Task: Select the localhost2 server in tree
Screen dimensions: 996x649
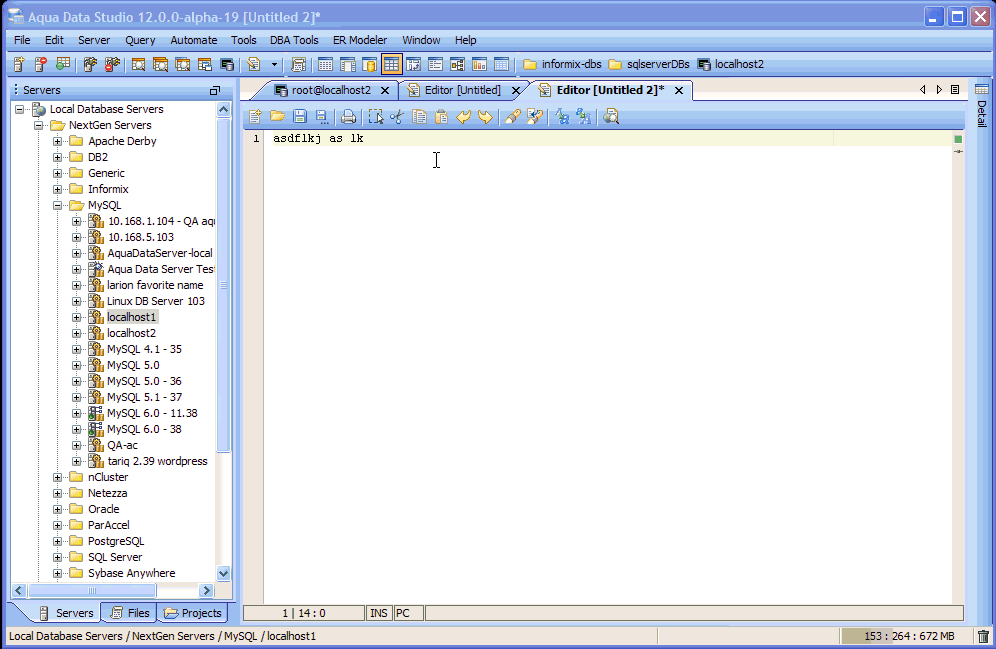Action: point(131,333)
